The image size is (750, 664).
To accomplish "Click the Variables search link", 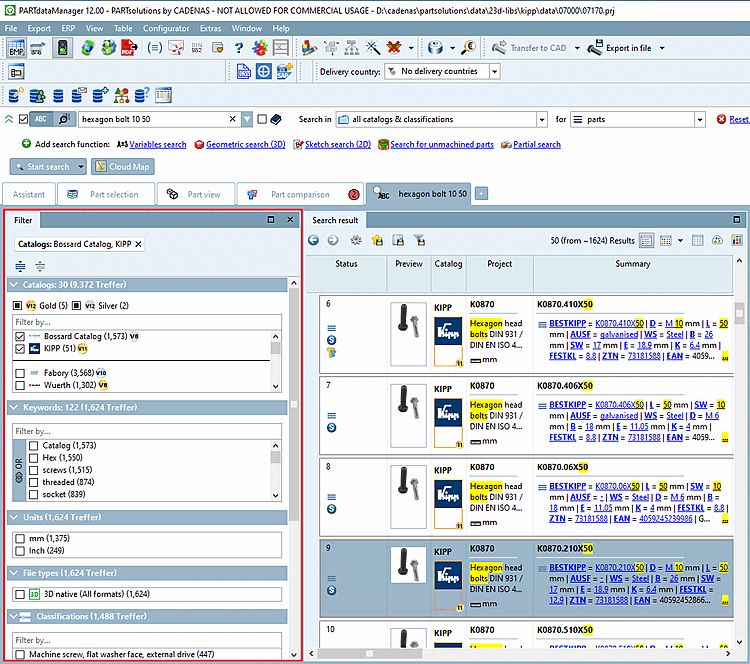I will point(158,144).
